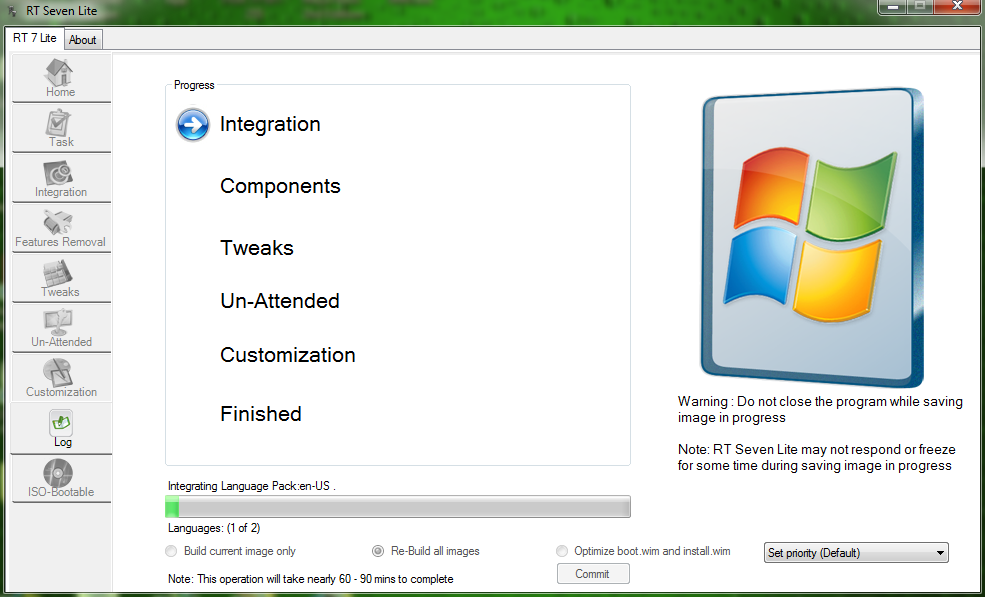Click the Integration progress step label
Image resolution: width=985 pixels, height=597 pixels.
pyautogui.click(x=270, y=124)
